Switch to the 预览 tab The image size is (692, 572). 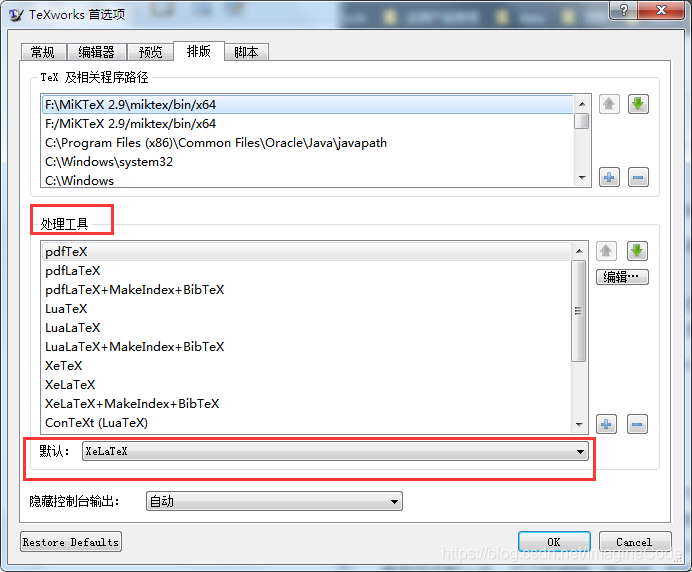150,52
